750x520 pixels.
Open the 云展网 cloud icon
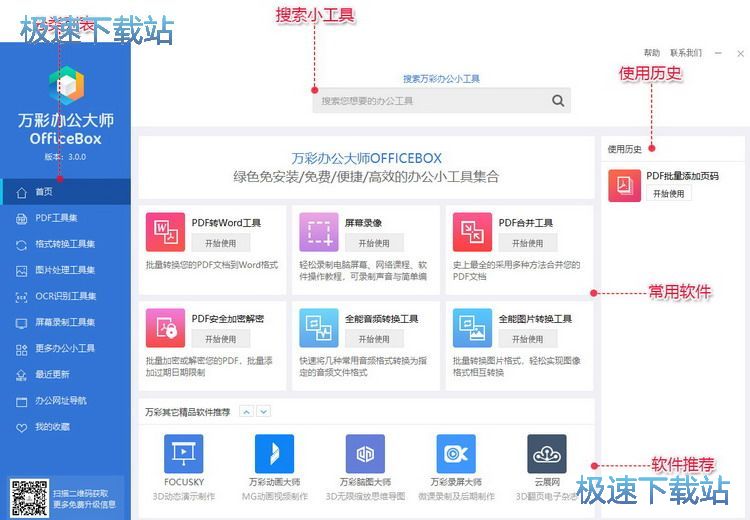547,454
